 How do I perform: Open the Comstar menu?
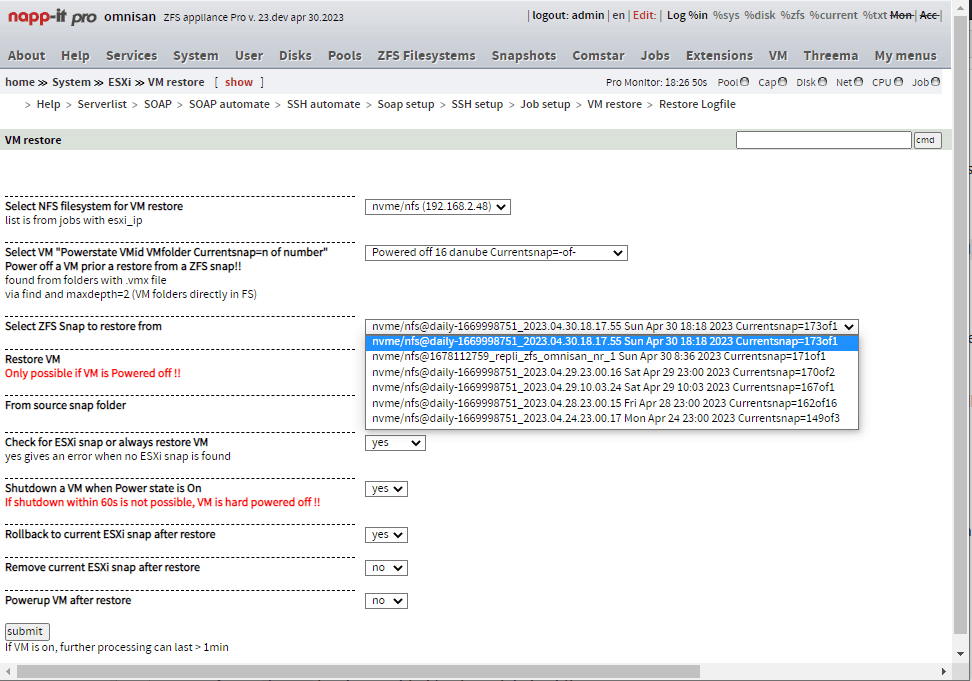(598, 56)
